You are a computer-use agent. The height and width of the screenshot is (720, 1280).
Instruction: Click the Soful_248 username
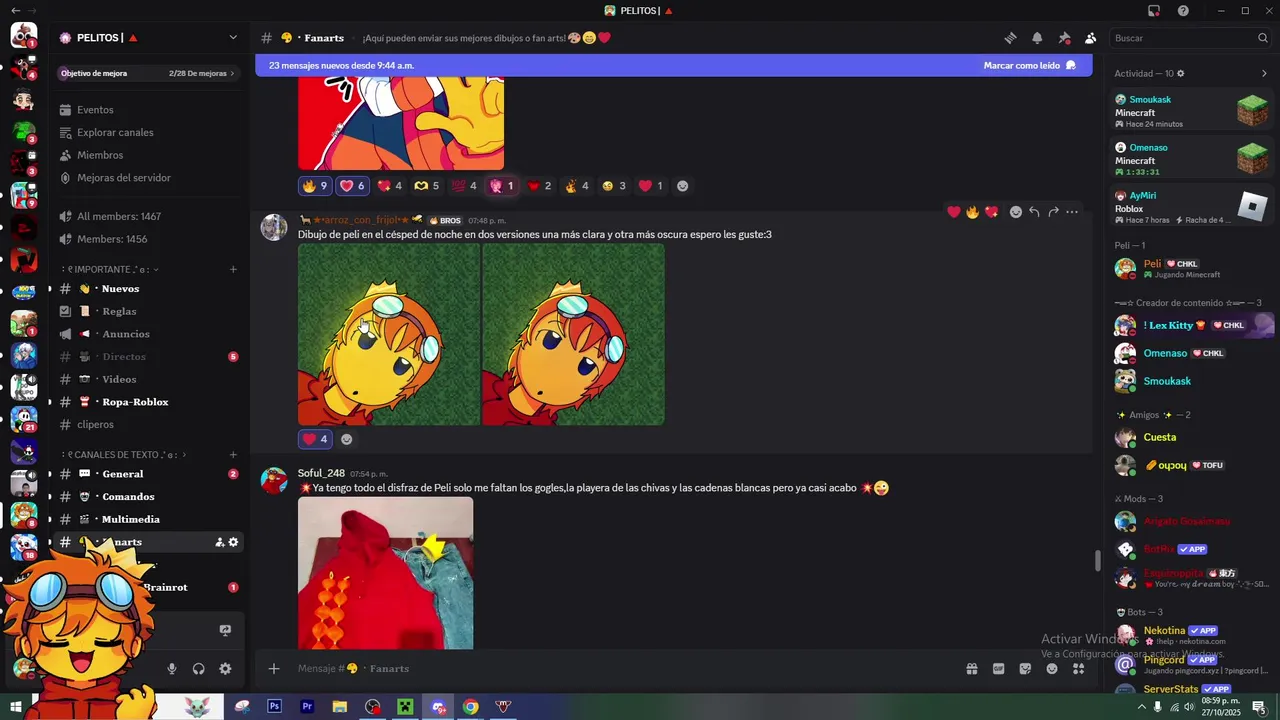[321, 473]
